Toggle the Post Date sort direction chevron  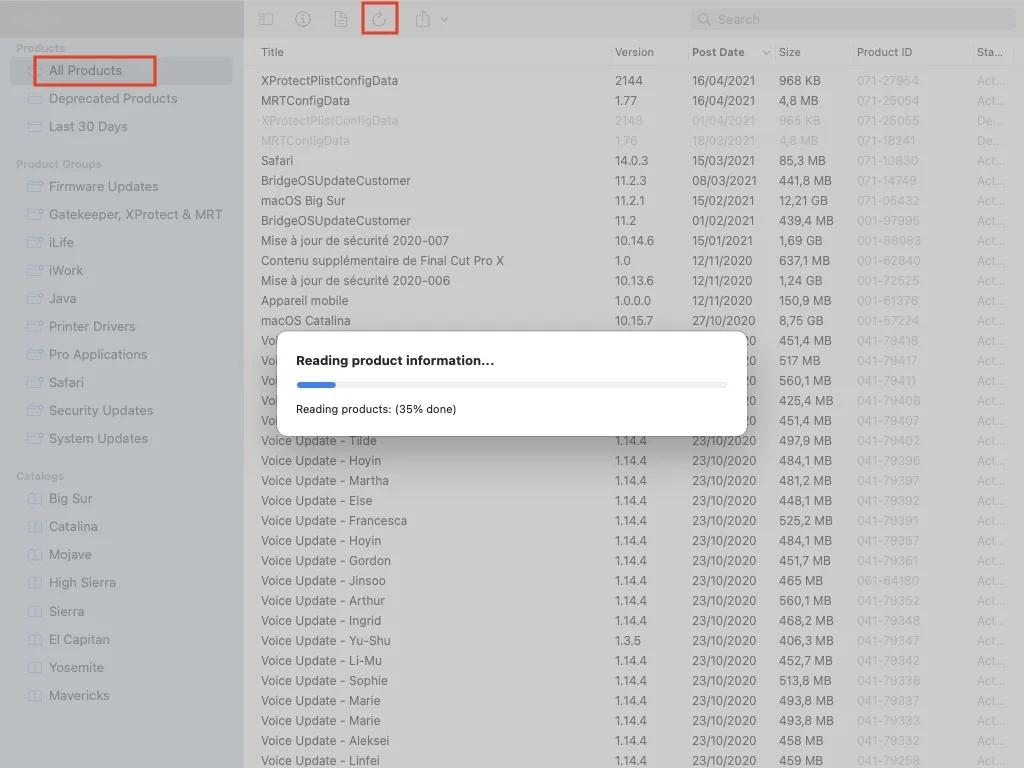pyautogui.click(x=766, y=52)
